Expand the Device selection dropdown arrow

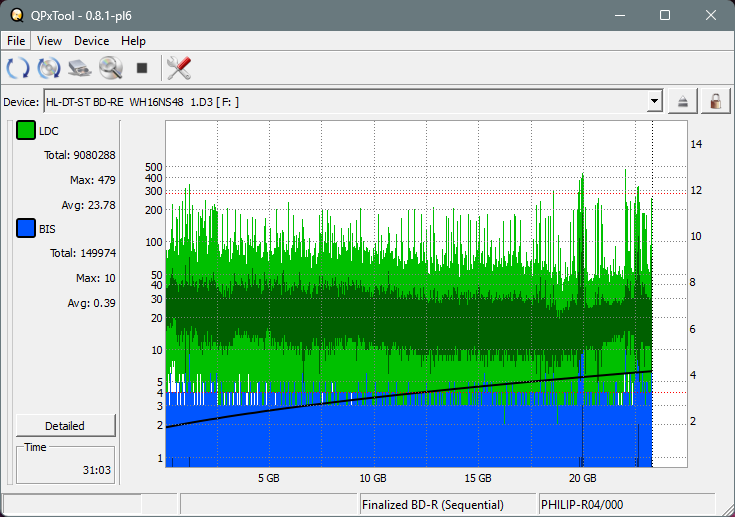click(x=654, y=102)
